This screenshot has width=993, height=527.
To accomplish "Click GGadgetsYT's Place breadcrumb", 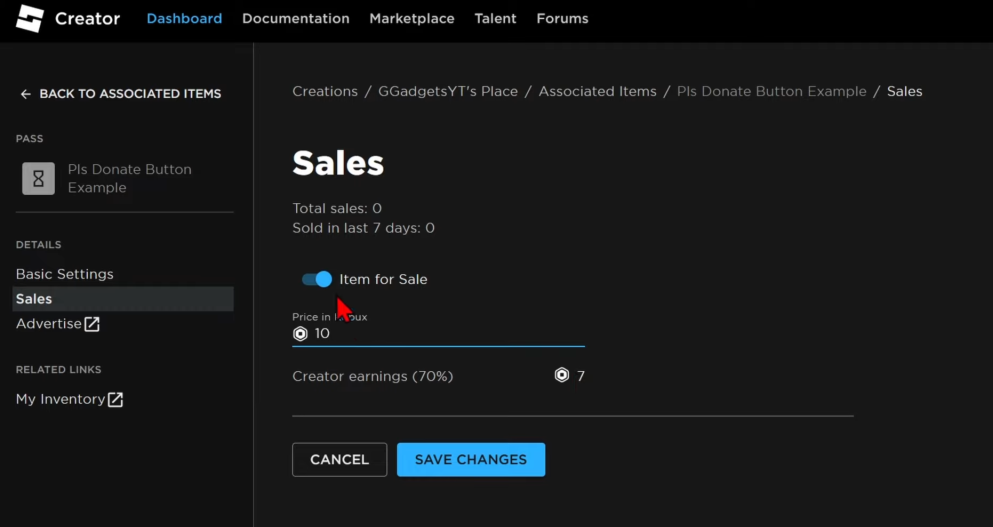I will pos(448,91).
